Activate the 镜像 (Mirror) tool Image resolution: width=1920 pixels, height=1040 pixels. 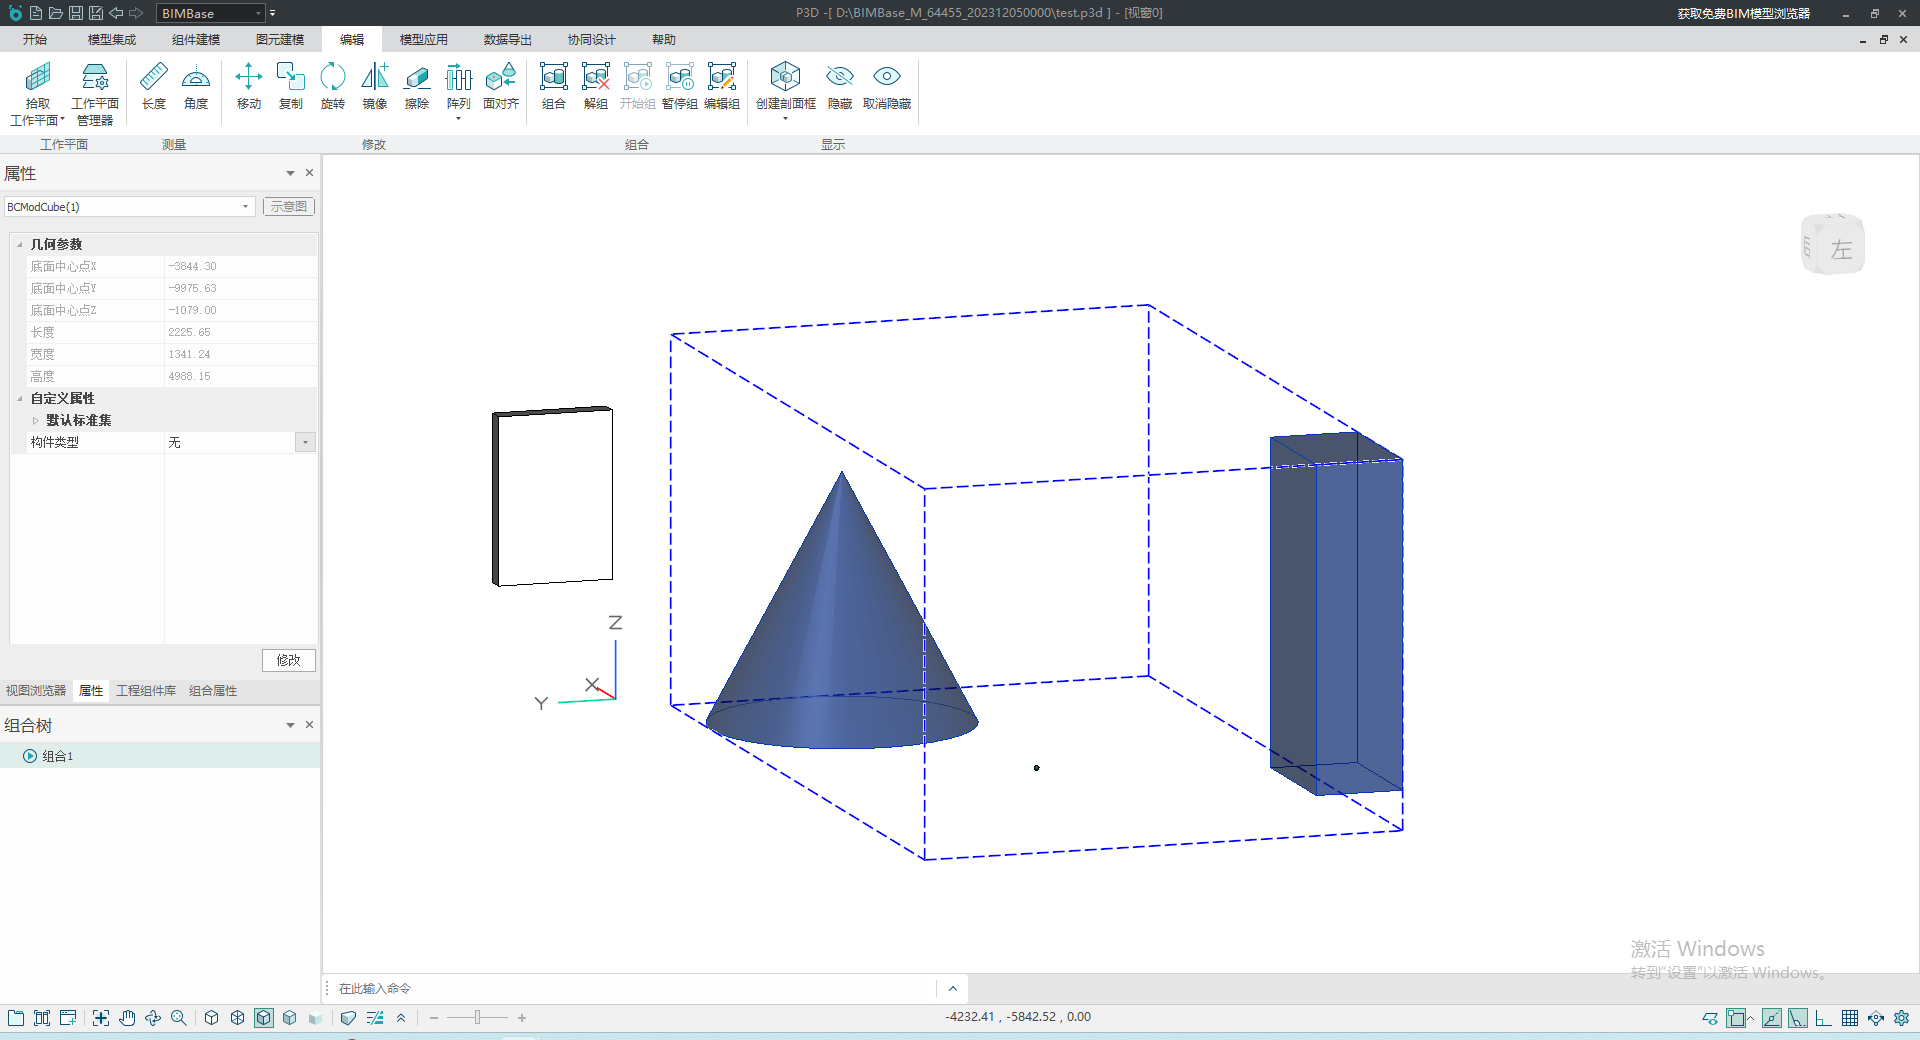374,85
